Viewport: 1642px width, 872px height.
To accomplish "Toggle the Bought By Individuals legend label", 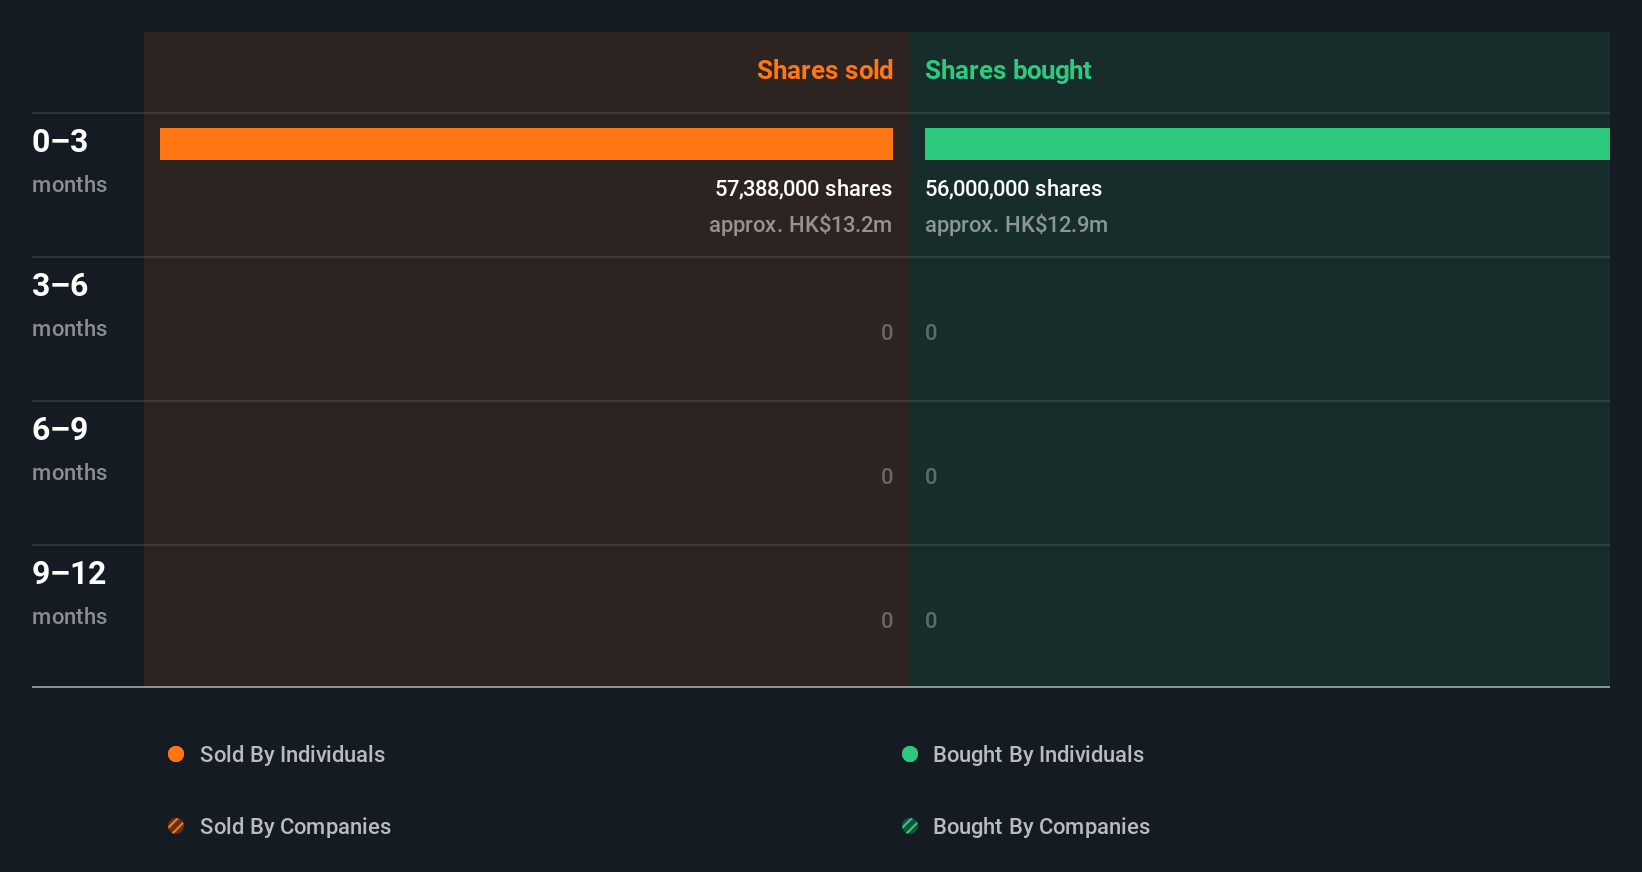I will (x=1038, y=754).
